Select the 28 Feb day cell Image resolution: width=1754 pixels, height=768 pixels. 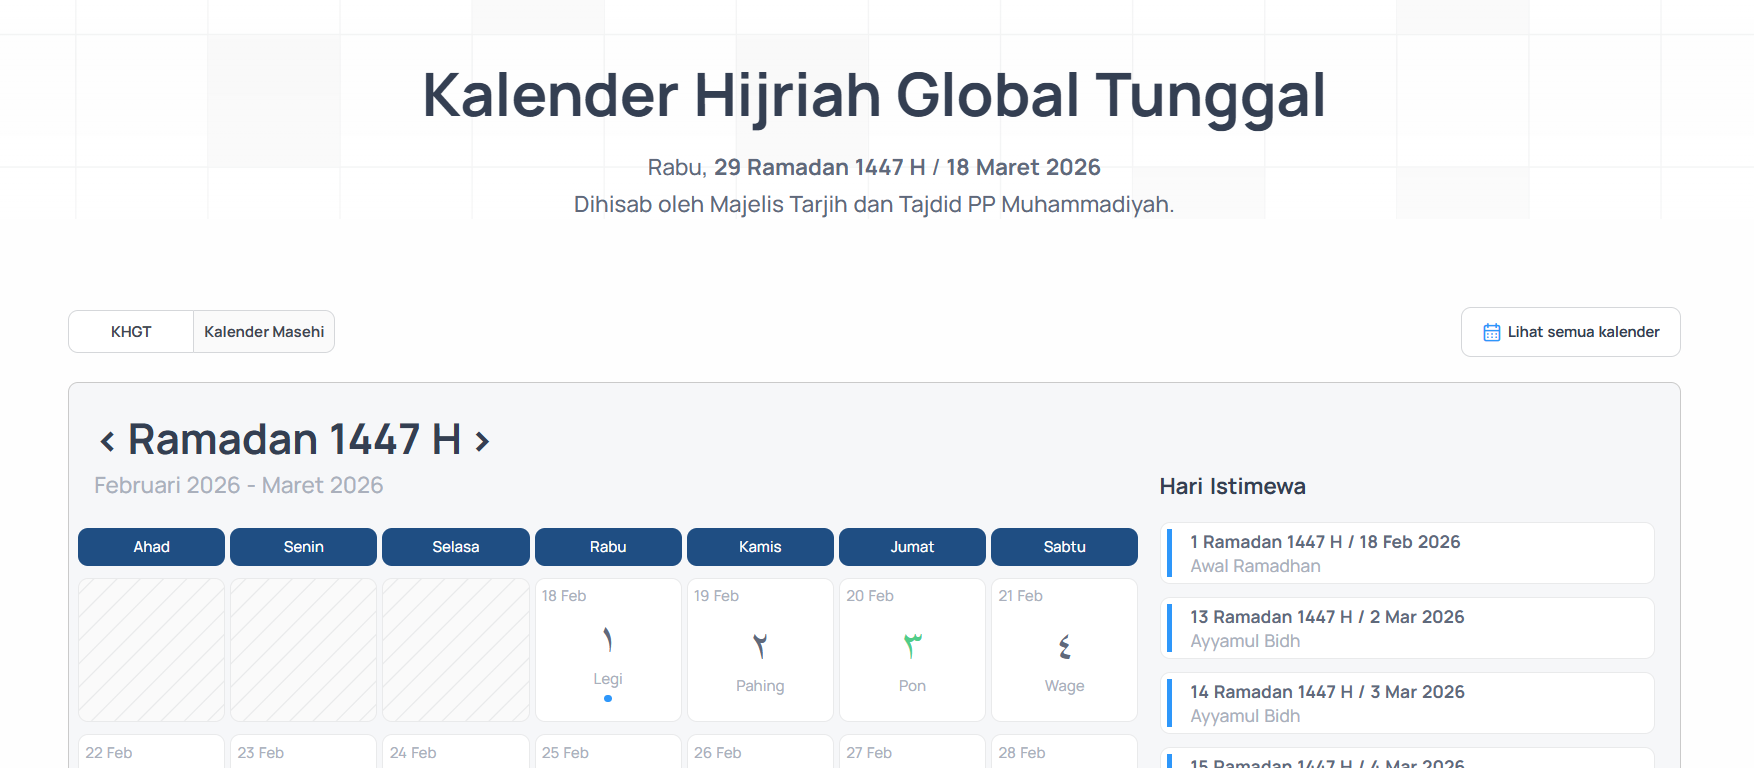(x=1064, y=752)
